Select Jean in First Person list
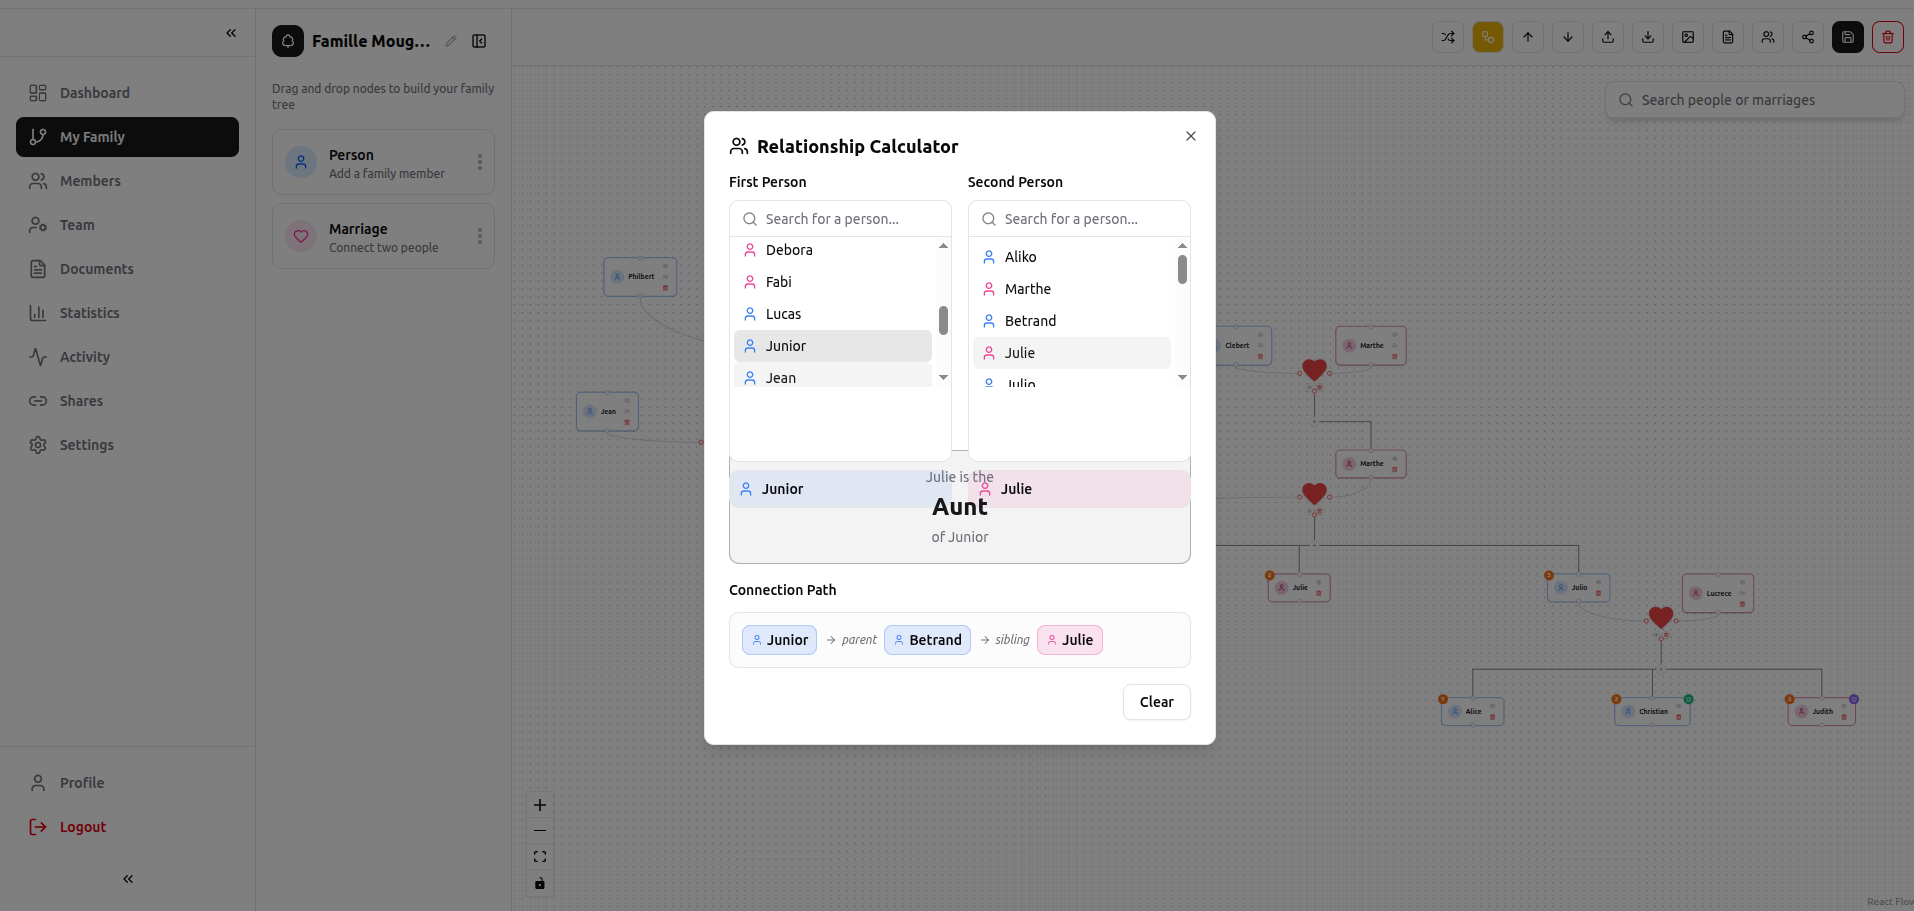The height and width of the screenshot is (911, 1914). (x=833, y=376)
